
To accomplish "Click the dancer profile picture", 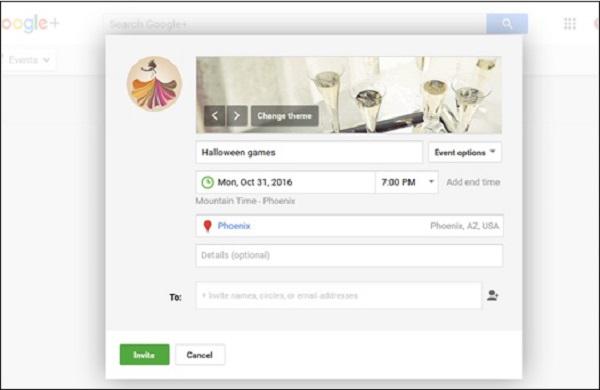I will coord(155,84).
